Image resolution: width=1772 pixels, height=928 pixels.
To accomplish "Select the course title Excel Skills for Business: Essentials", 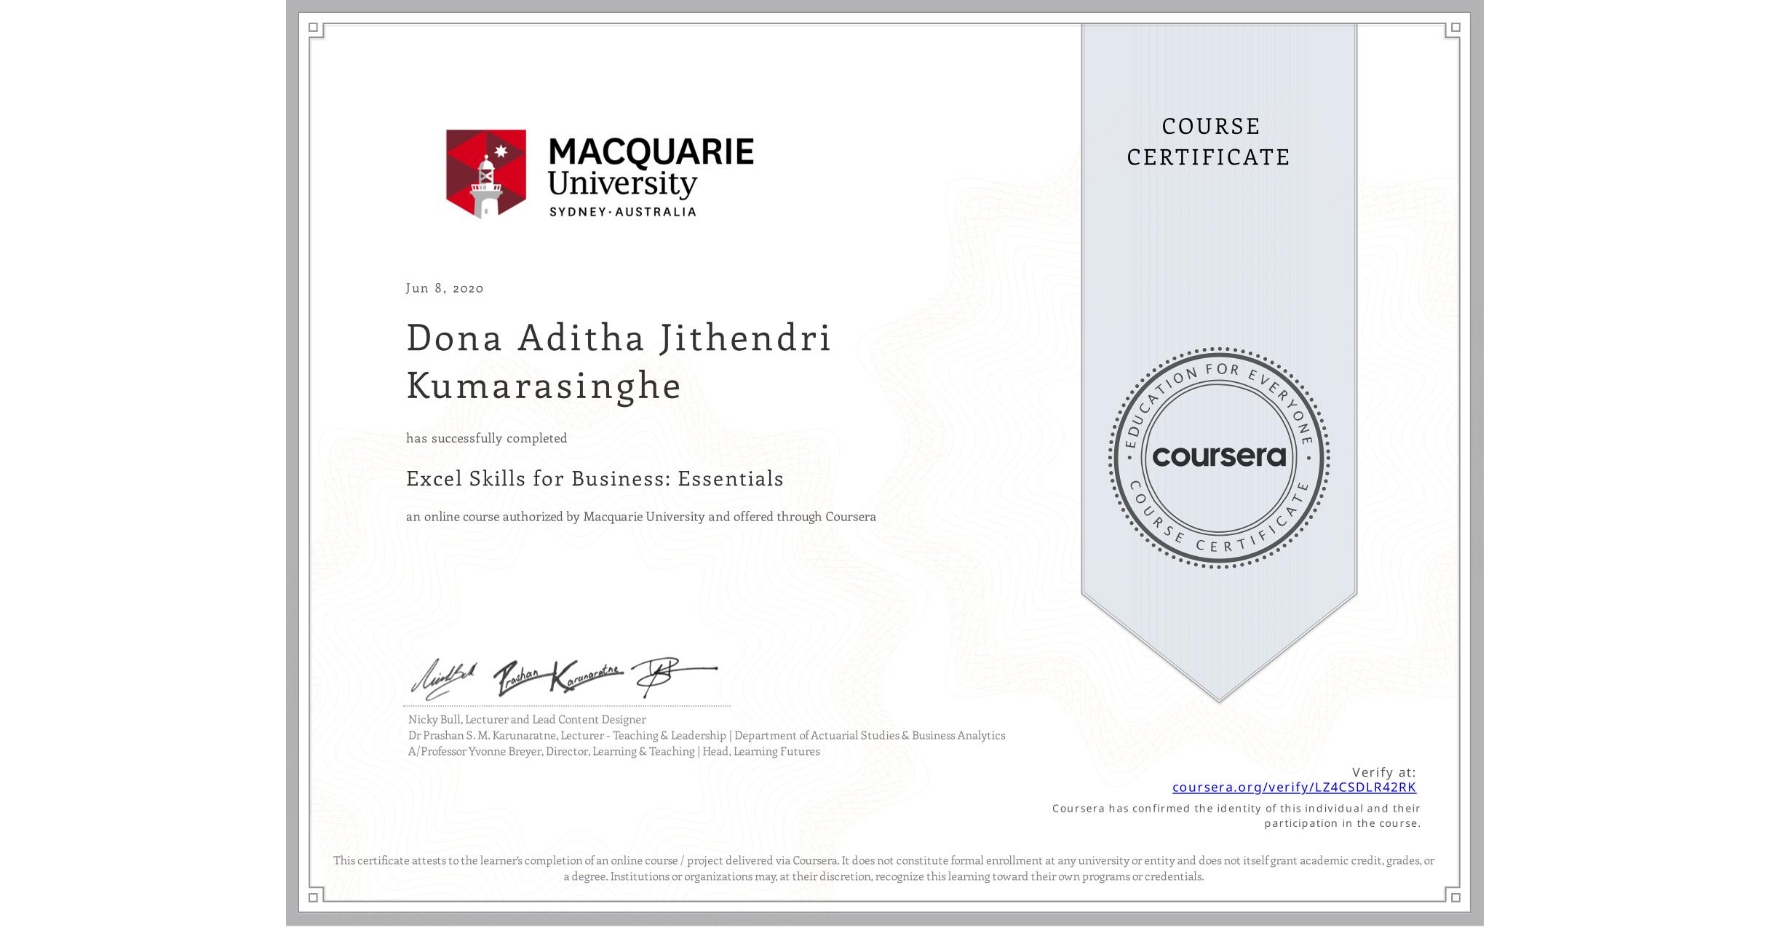I will click(x=594, y=479).
